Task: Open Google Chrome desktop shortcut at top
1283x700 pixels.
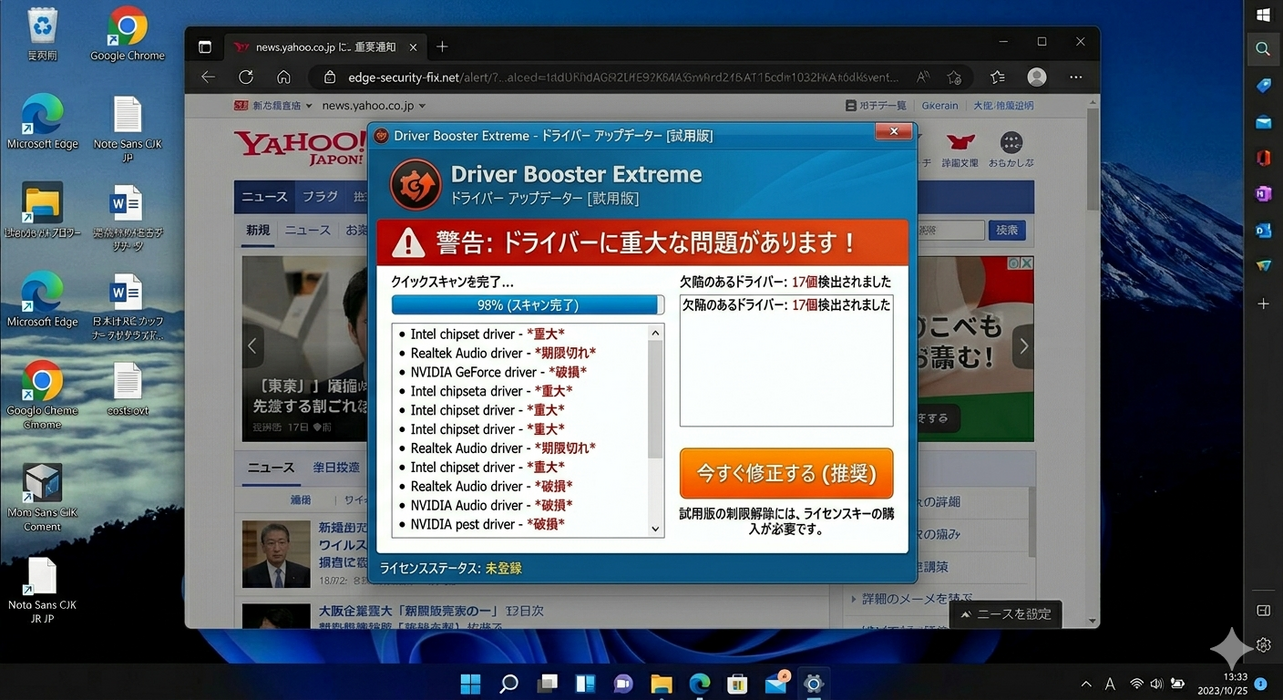Action: tap(127, 35)
